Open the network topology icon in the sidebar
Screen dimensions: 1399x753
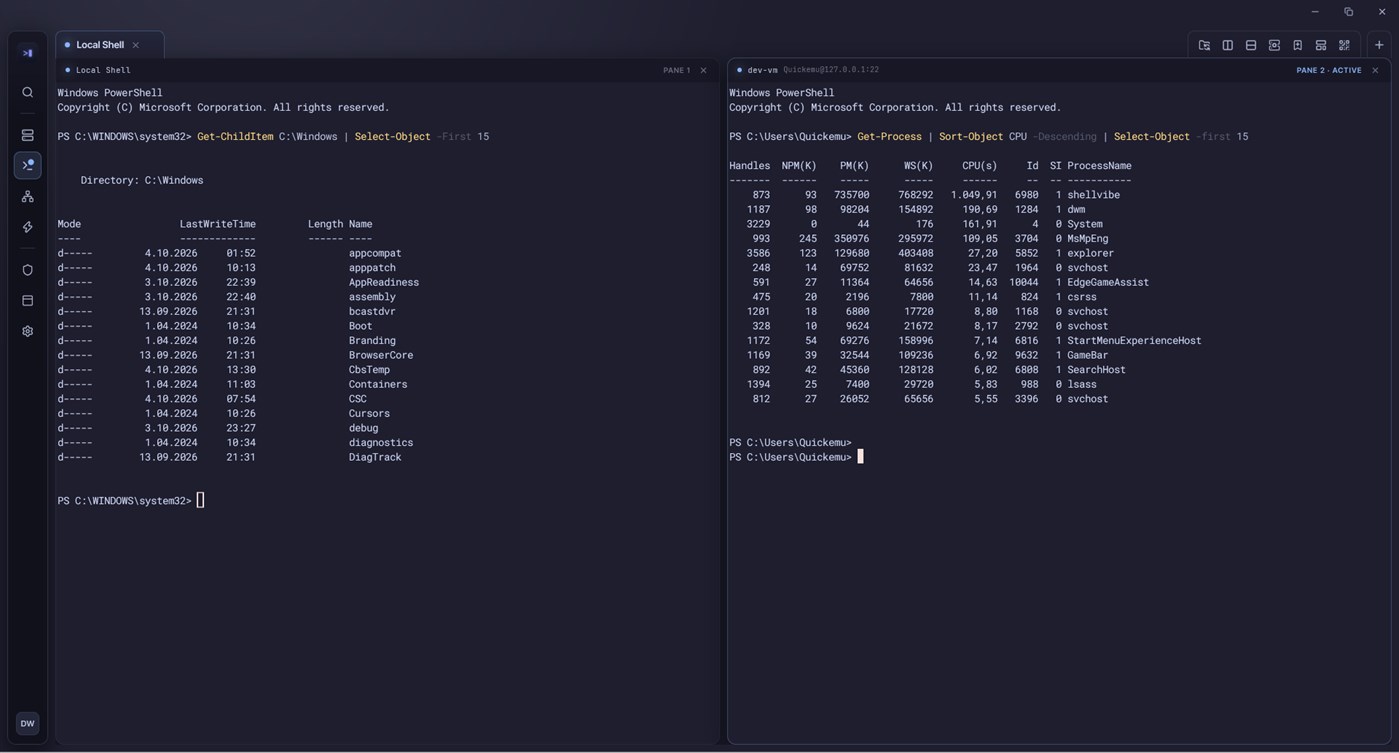point(28,196)
